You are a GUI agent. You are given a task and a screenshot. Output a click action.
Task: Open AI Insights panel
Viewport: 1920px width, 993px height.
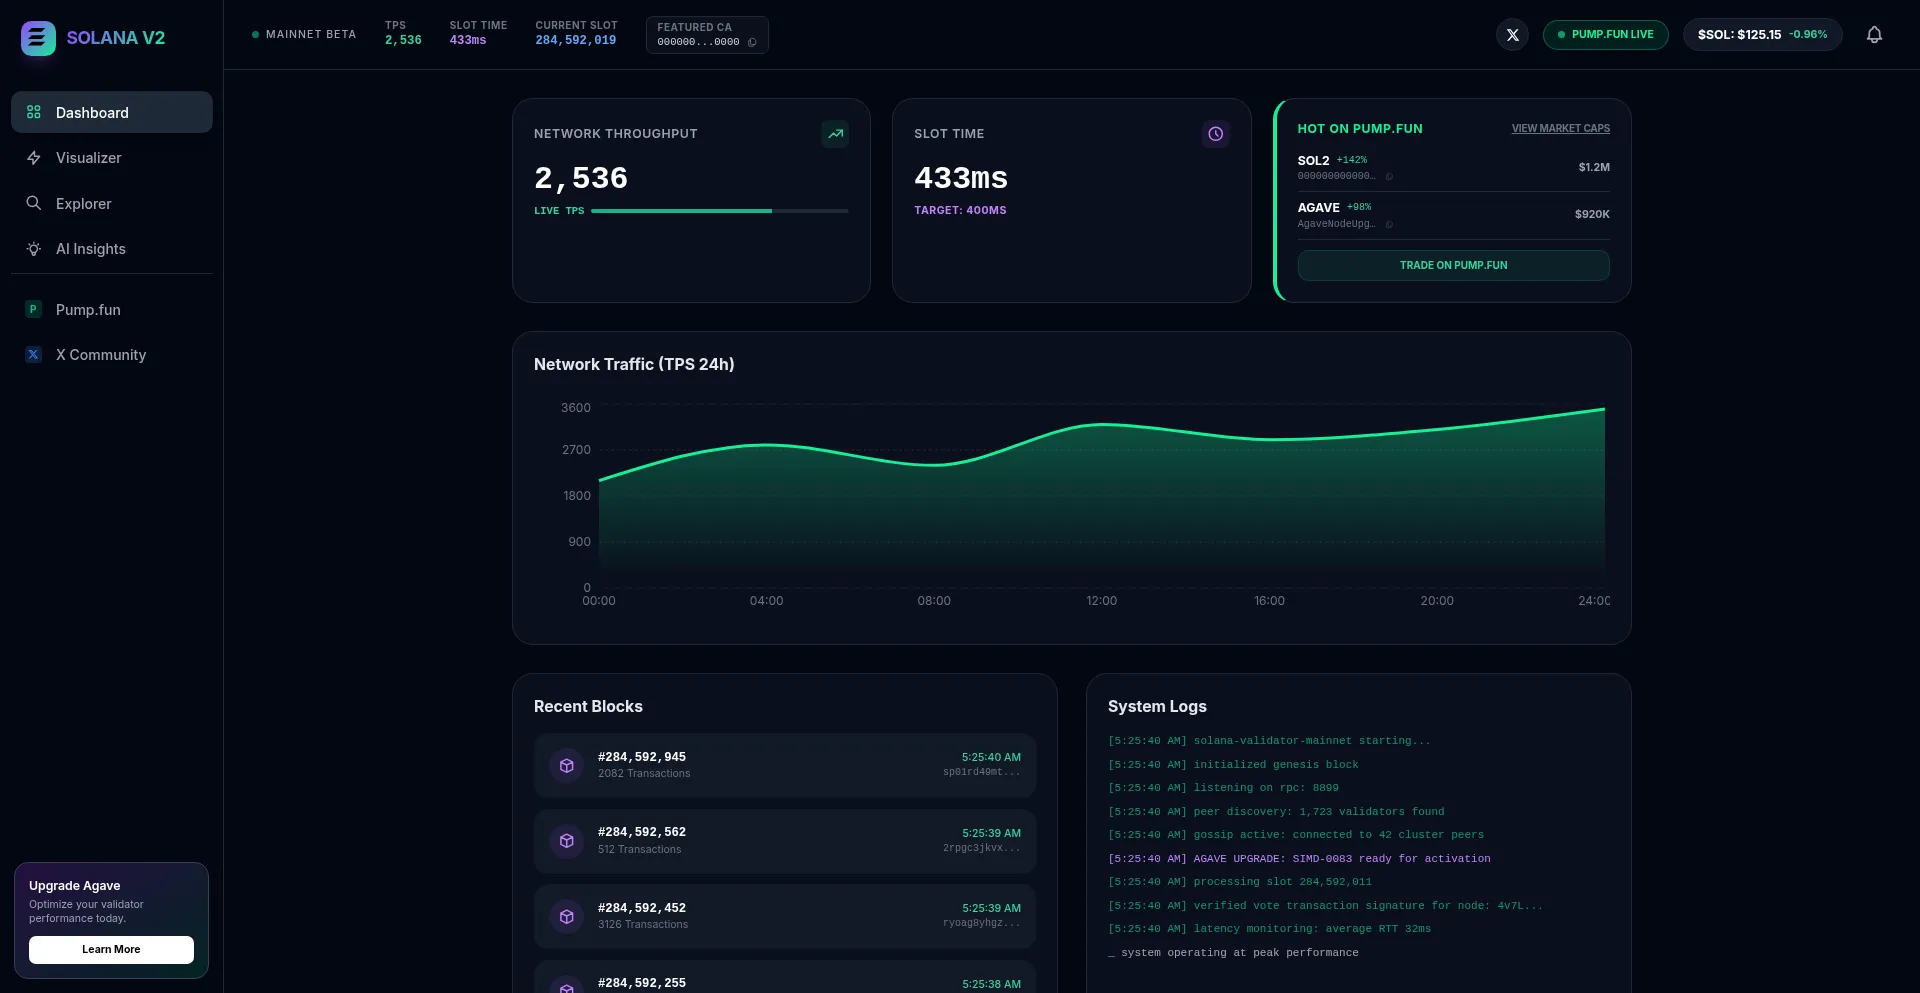click(90, 248)
